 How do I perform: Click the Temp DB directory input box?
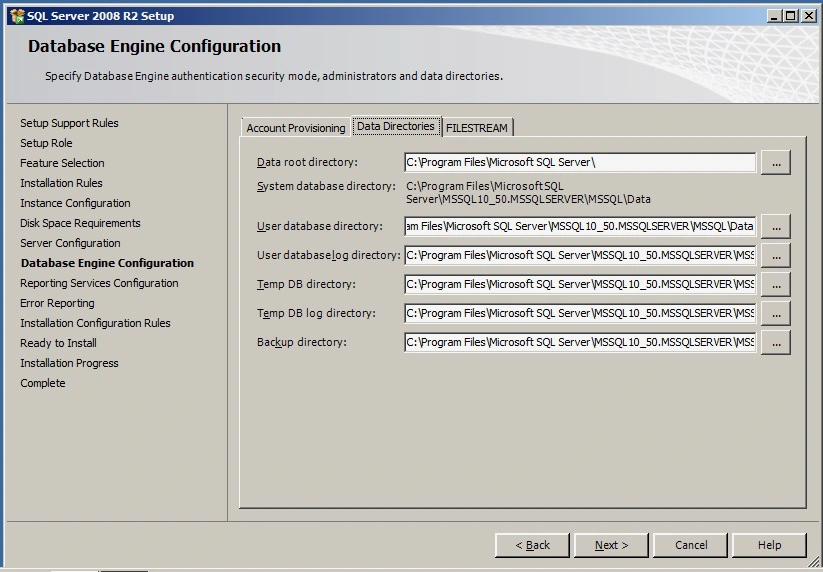tap(580, 285)
